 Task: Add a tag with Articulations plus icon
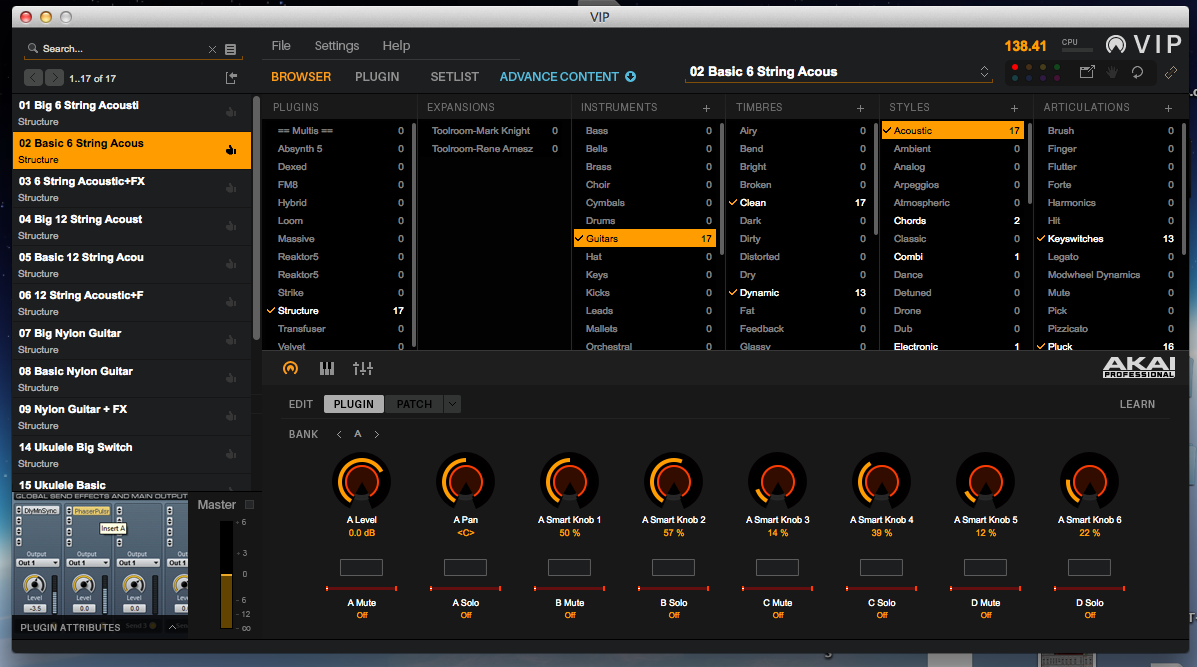tap(1169, 108)
